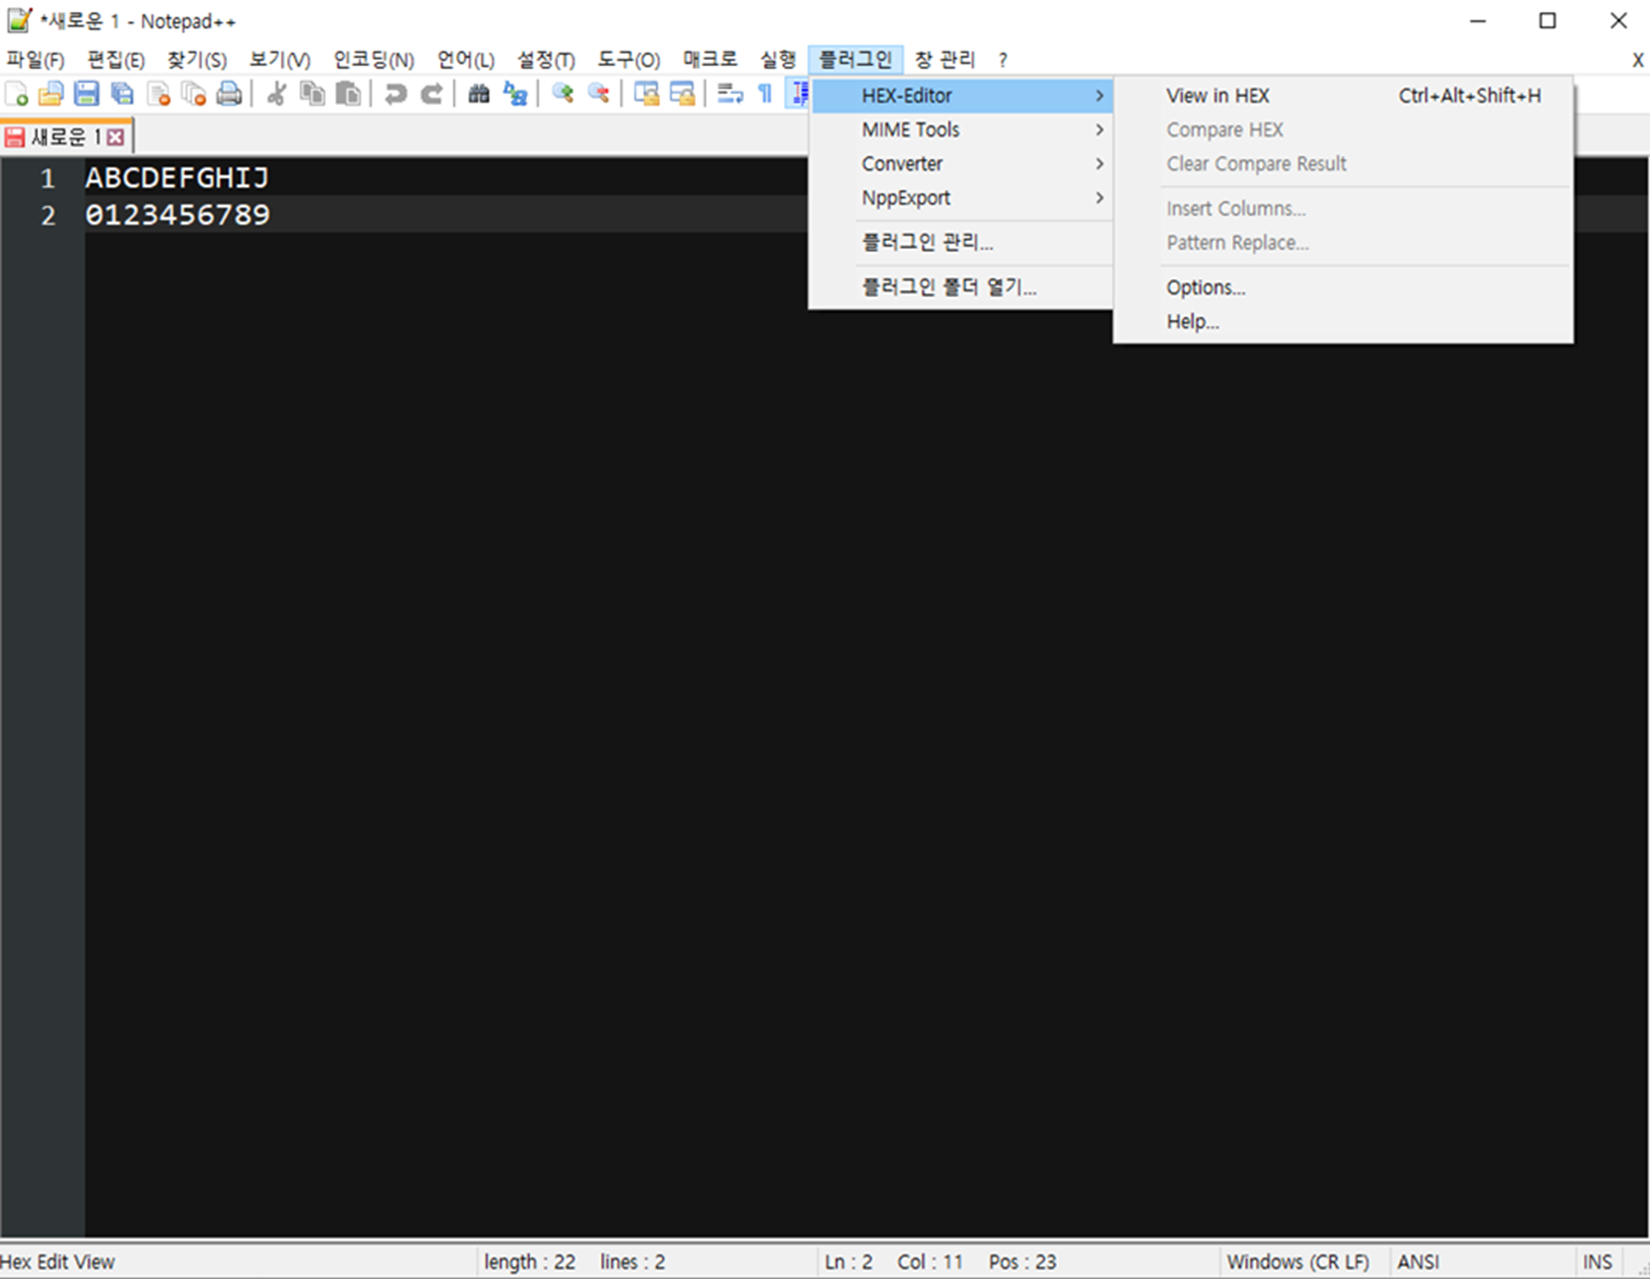This screenshot has height=1279, width=1650.
Task: Click ANSI encoding in status bar
Action: click(x=1418, y=1262)
